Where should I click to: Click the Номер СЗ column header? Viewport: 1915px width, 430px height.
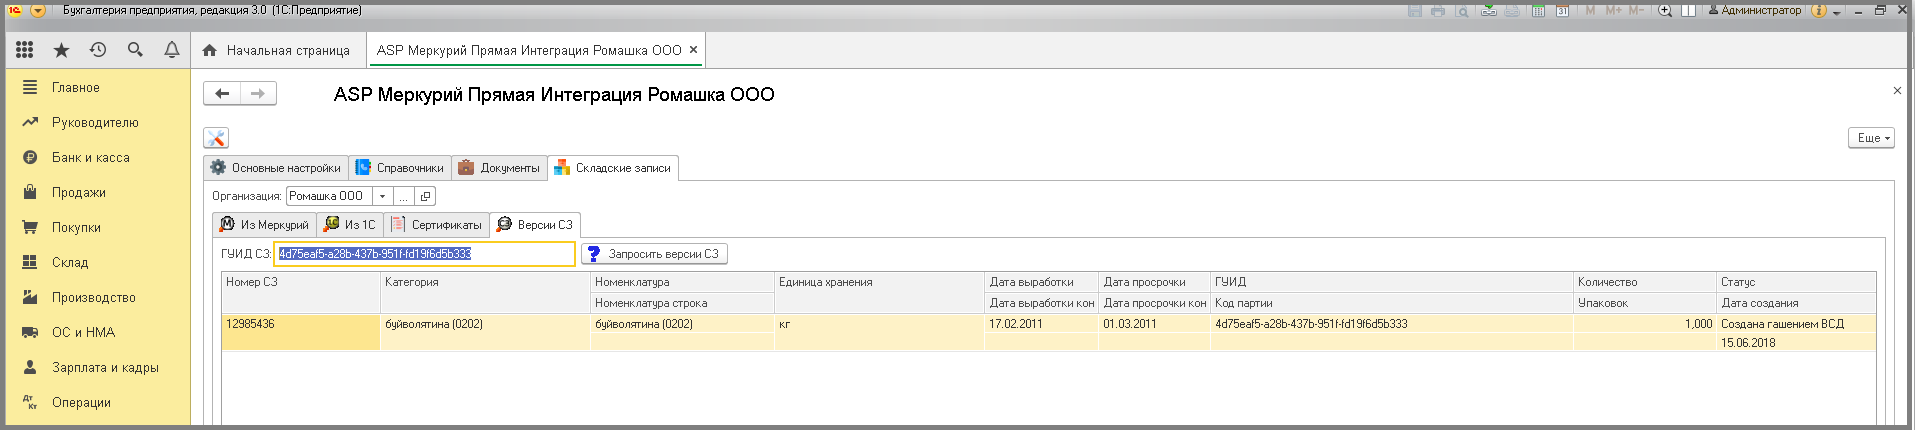point(300,282)
